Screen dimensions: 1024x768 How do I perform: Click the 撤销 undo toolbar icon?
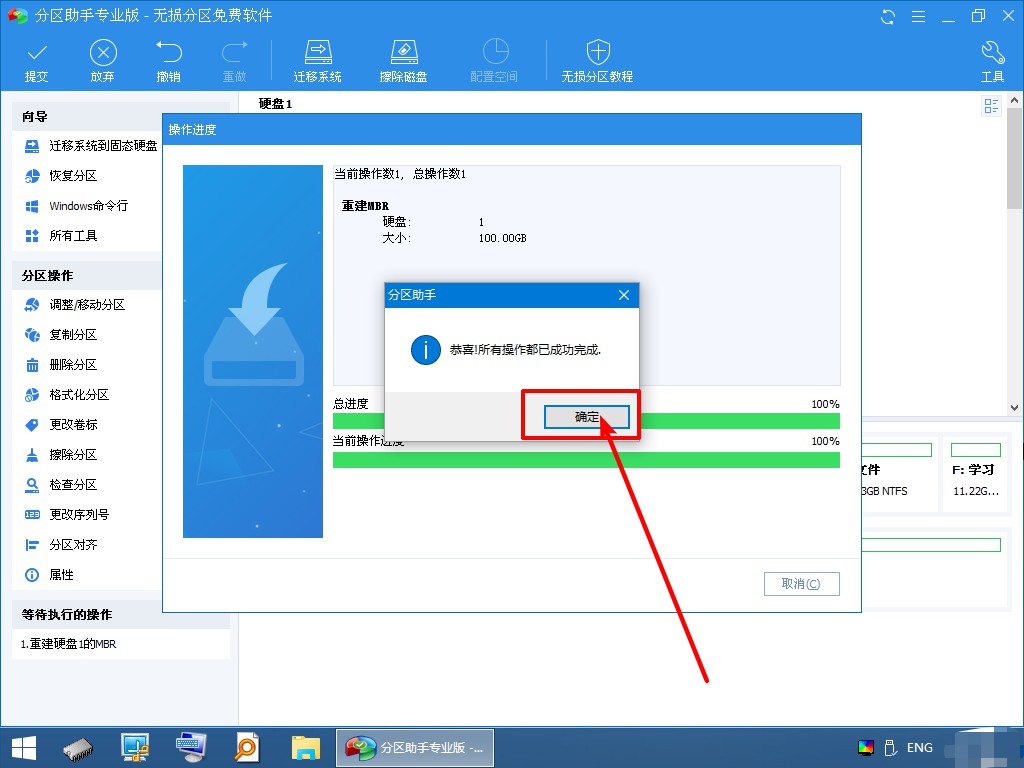click(168, 61)
